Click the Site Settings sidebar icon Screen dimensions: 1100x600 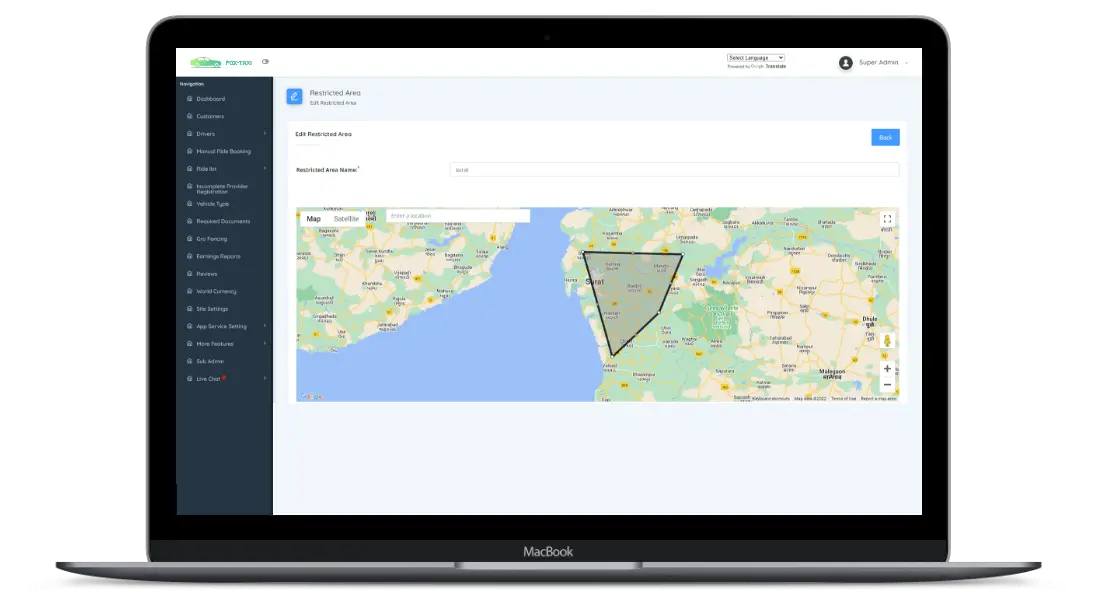point(189,309)
